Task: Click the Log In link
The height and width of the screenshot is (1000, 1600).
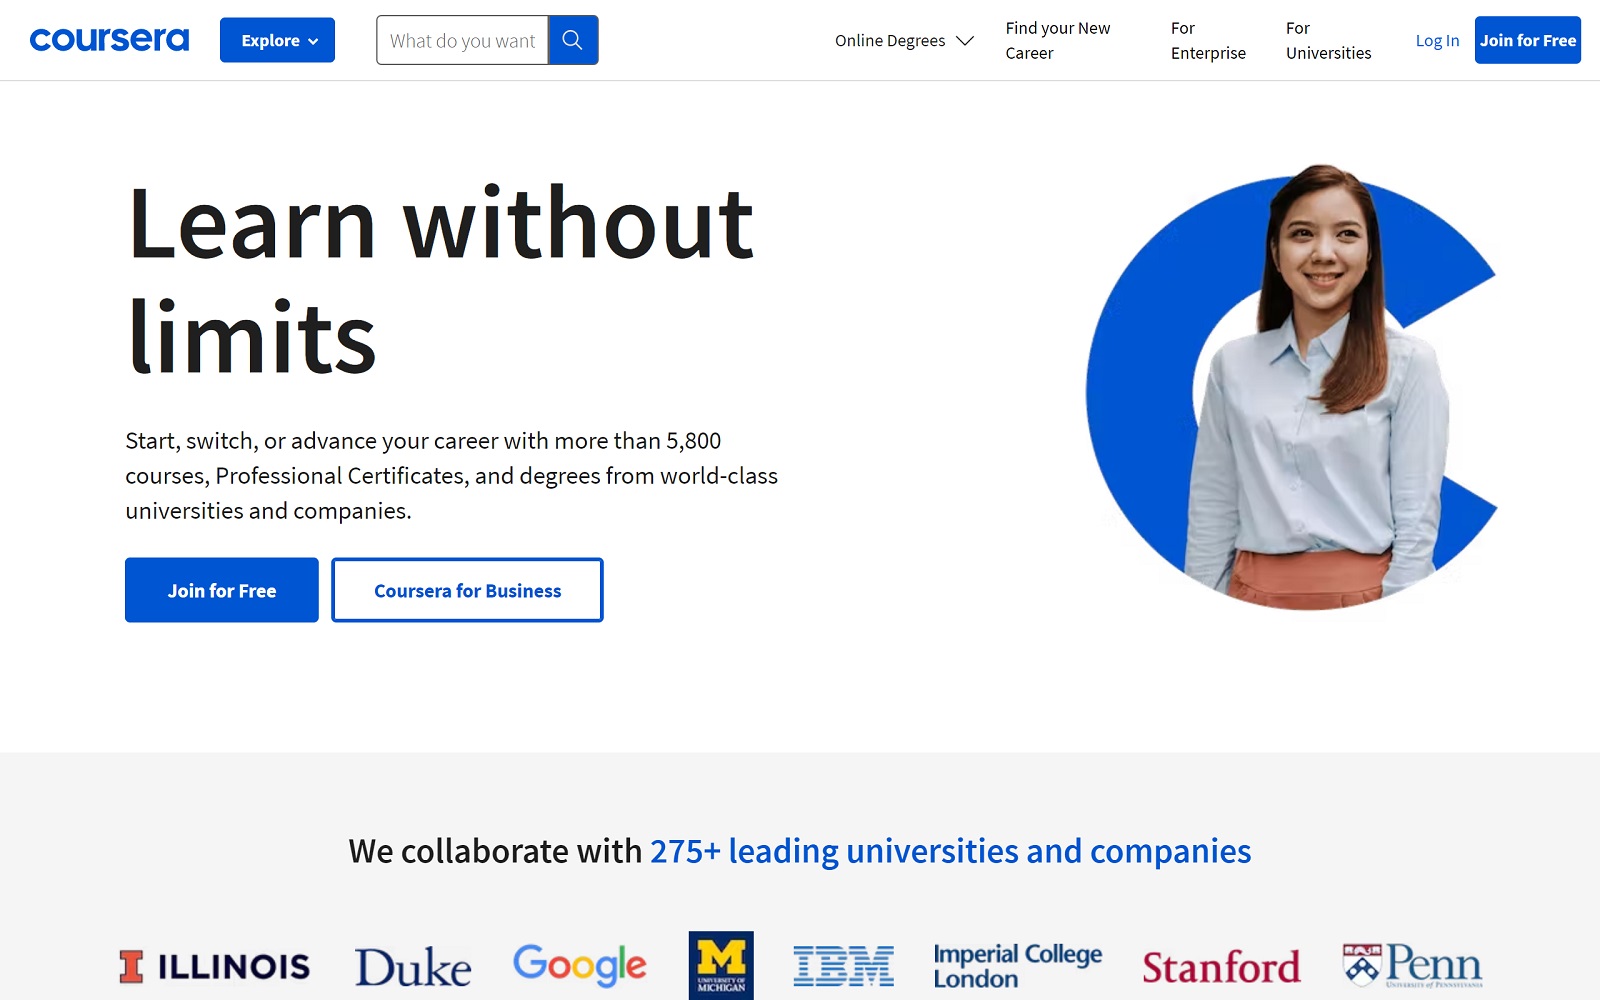Action: click(1437, 40)
